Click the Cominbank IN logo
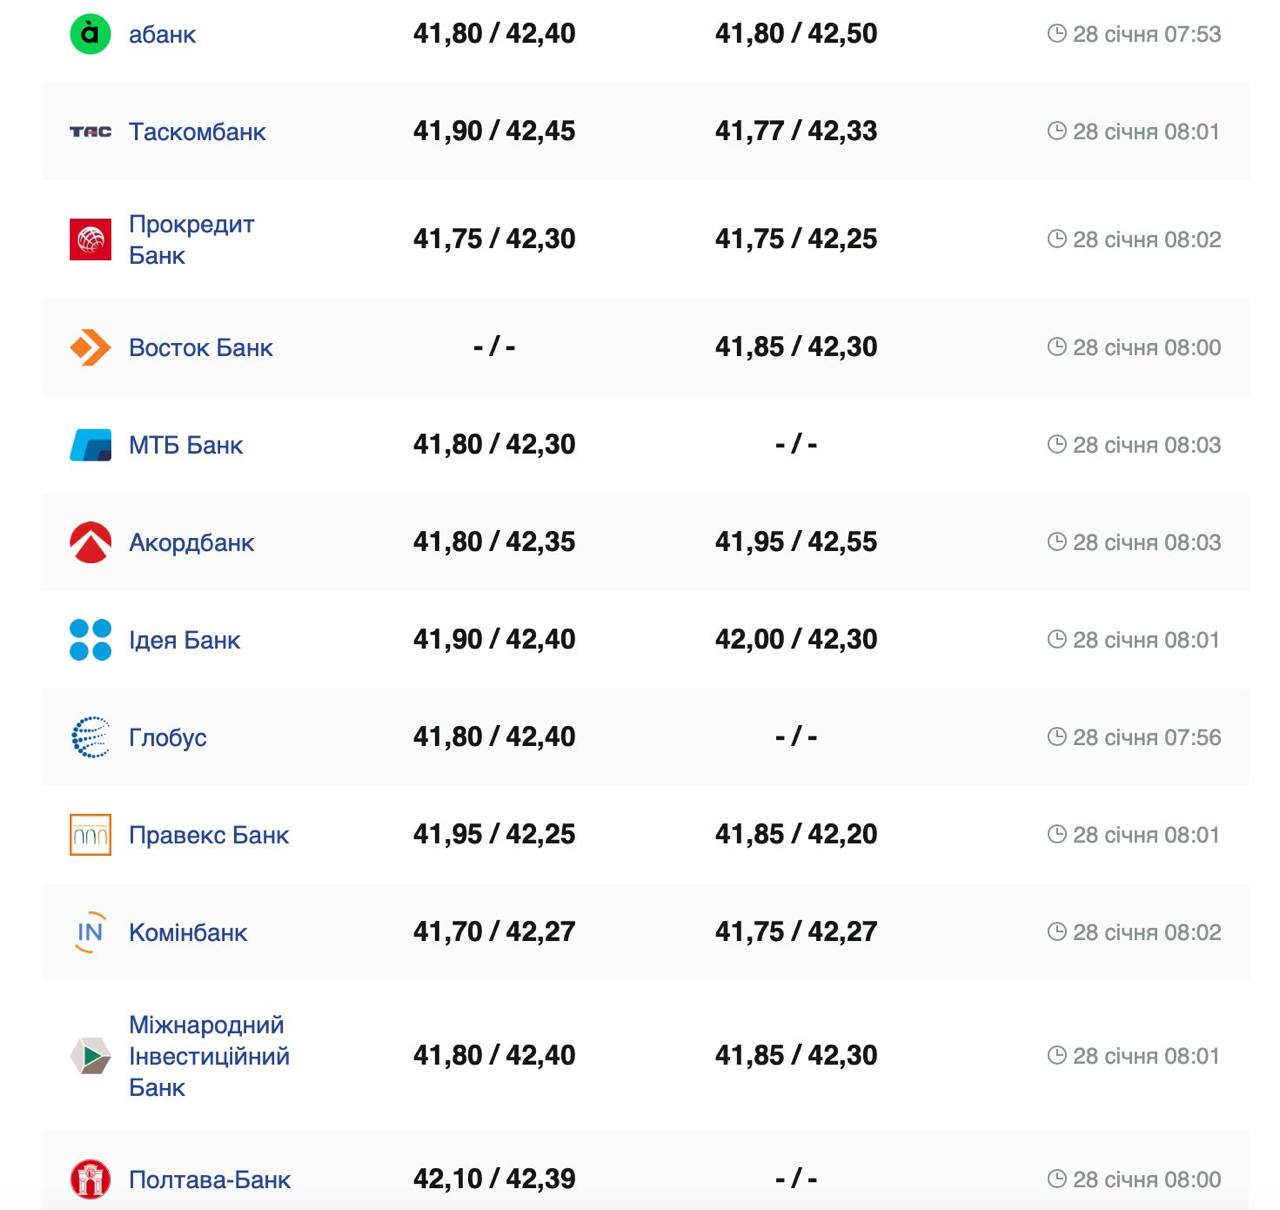Screen dimensions: 1280x1210 90,932
